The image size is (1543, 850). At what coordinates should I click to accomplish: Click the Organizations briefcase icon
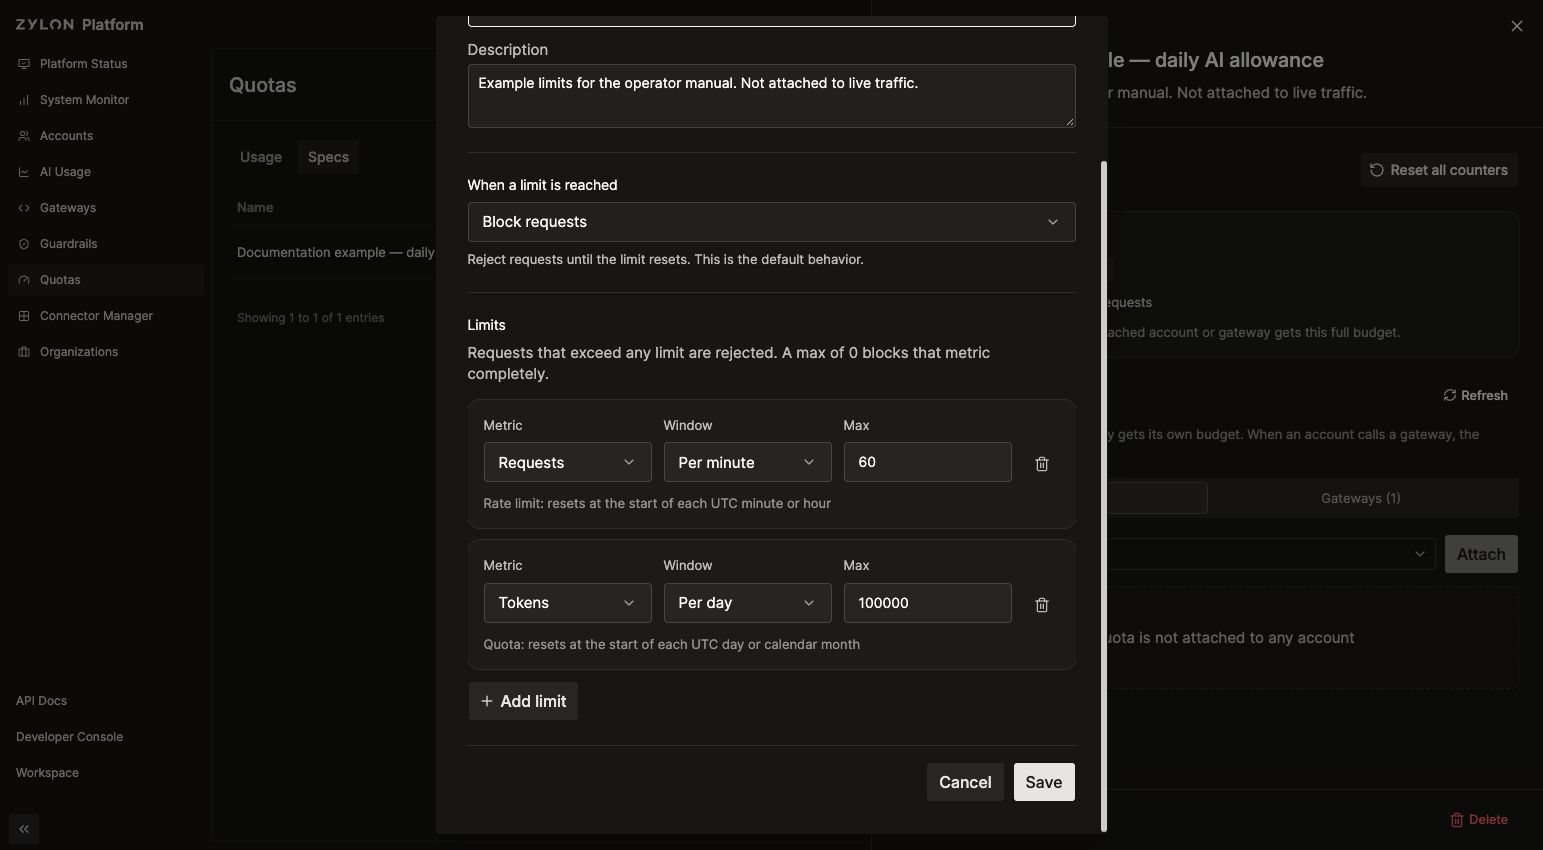24,352
